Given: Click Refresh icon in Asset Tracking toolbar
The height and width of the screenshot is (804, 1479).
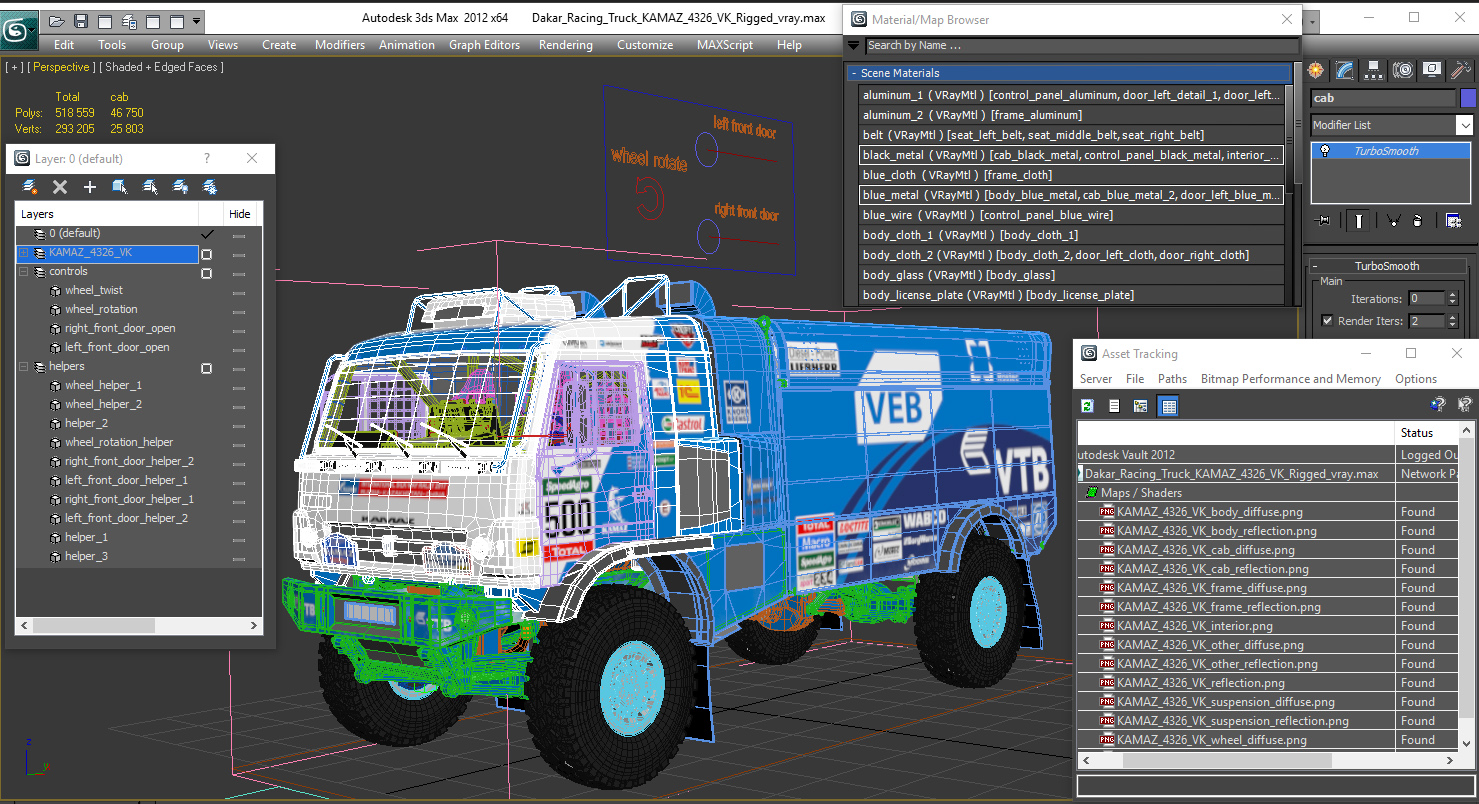Looking at the screenshot, I should [x=1088, y=405].
